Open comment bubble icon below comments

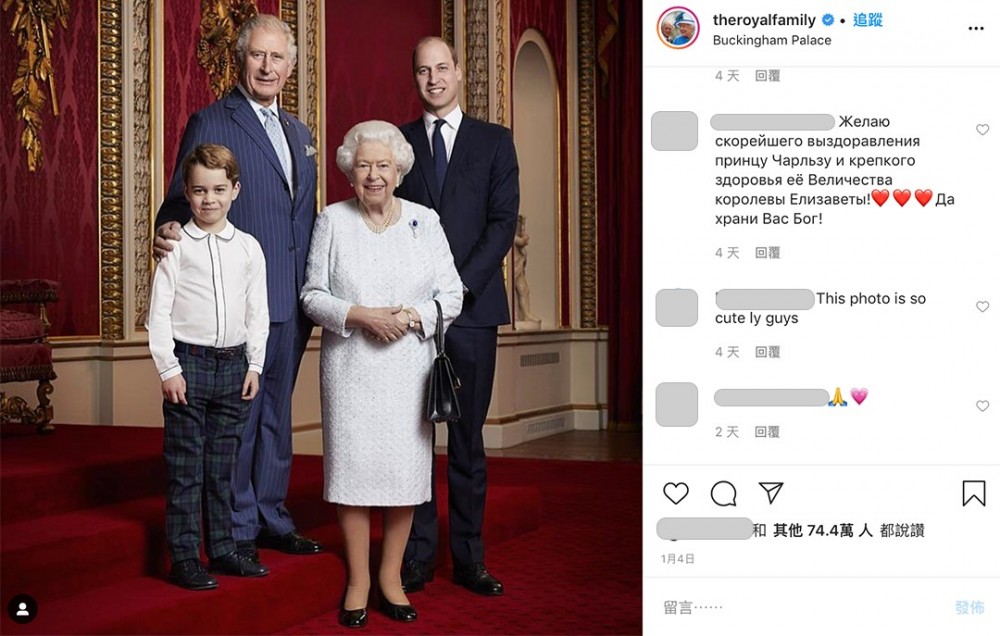click(x=723, y=493)
